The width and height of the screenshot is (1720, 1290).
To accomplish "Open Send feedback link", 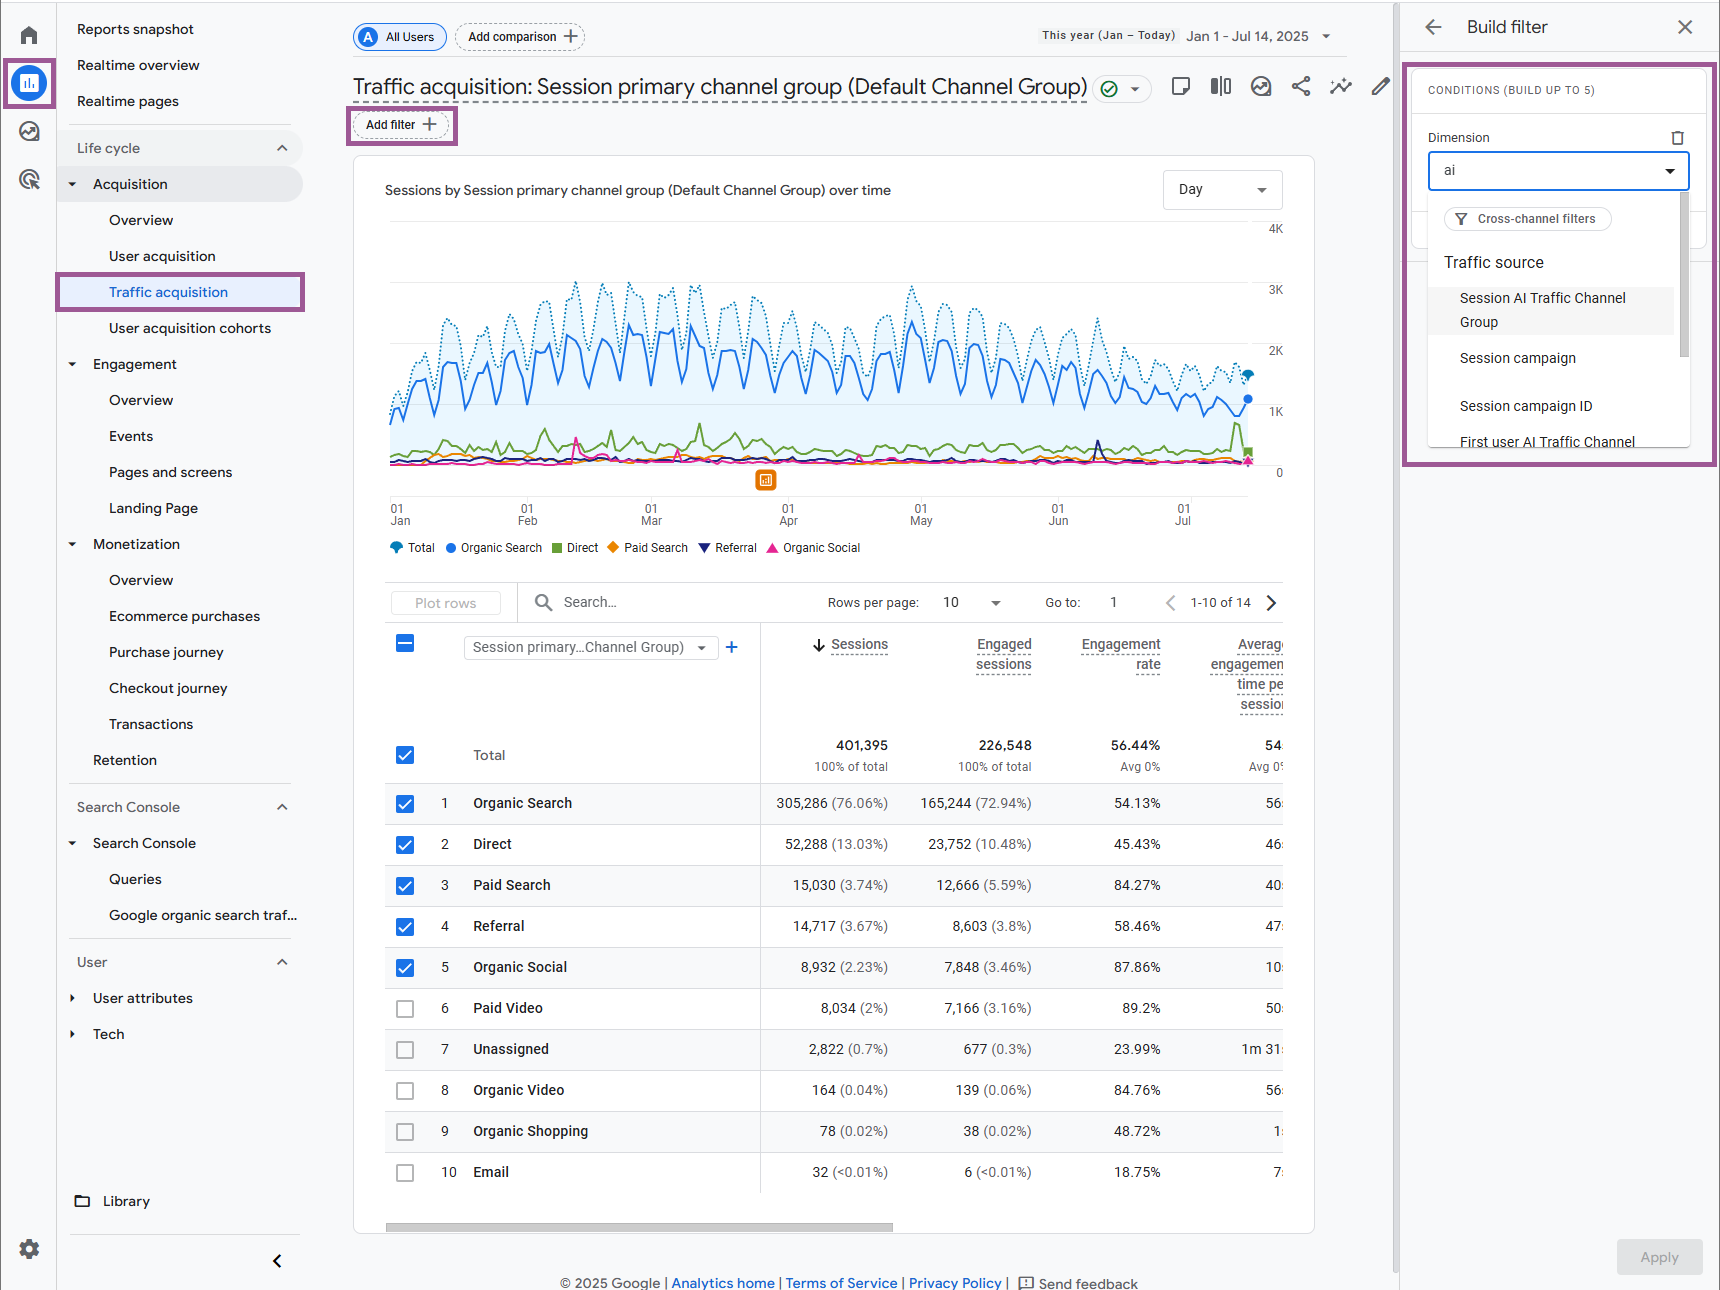I will [1078, 1283].
